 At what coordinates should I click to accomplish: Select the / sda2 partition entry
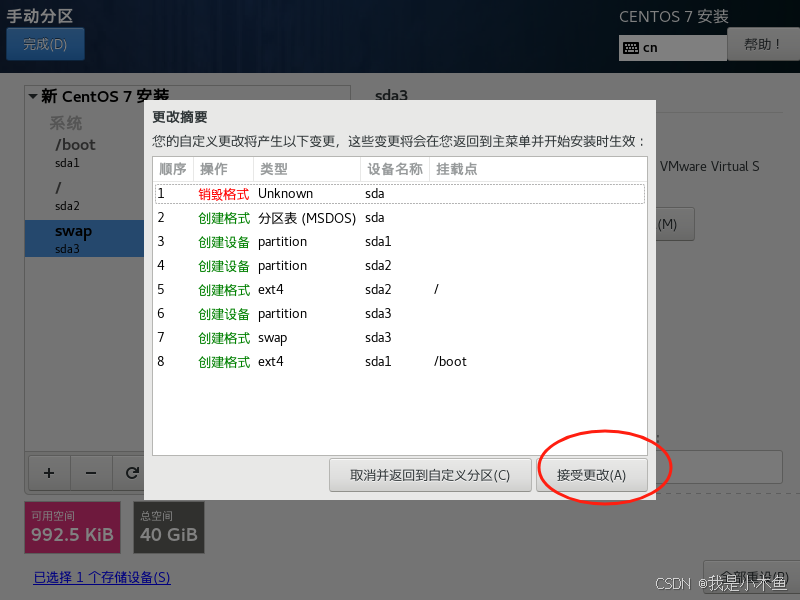[85, 196]
